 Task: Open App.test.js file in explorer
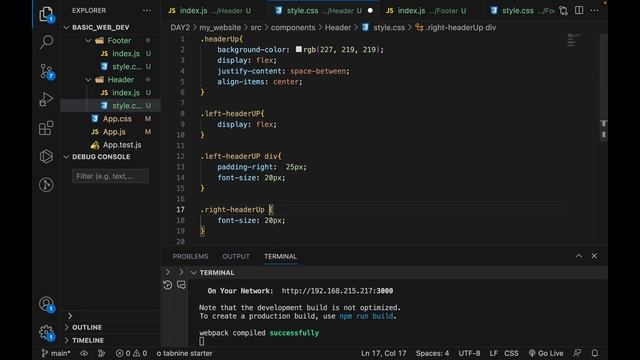tap(122, 145)
